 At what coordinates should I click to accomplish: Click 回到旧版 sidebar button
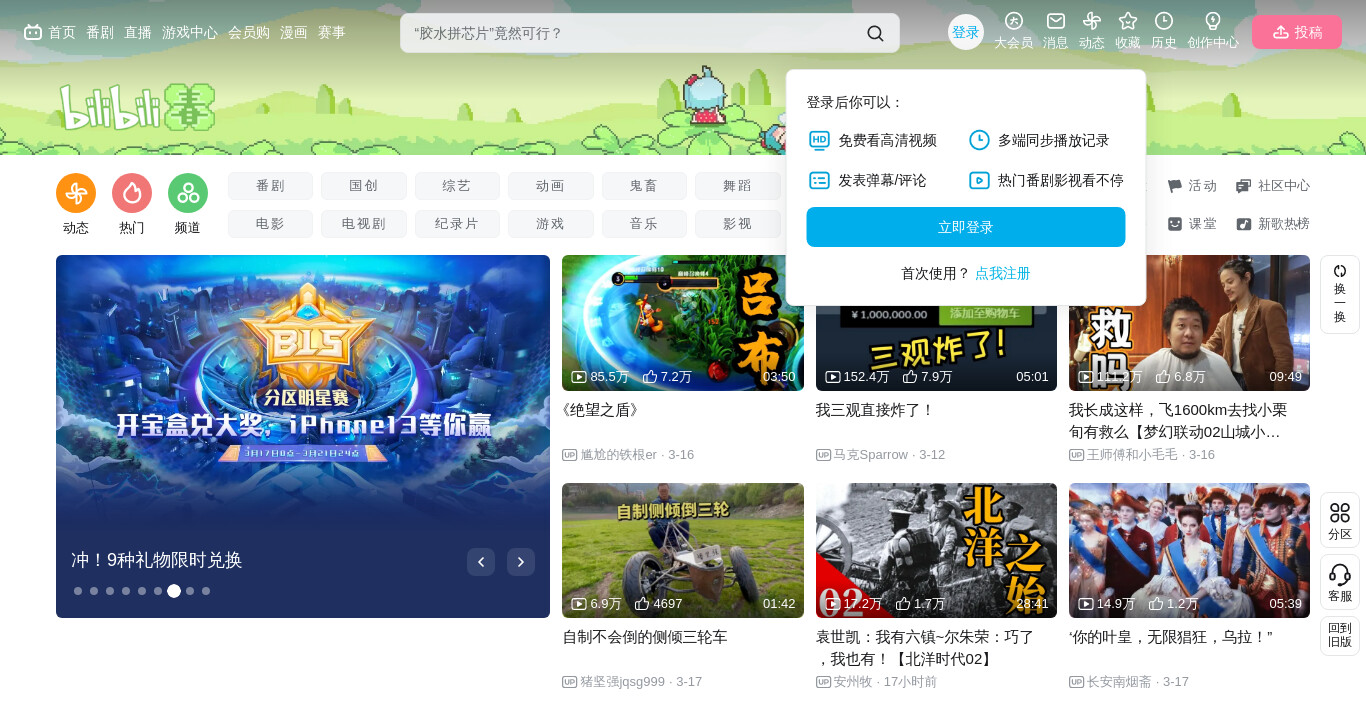coord(1340,635)
